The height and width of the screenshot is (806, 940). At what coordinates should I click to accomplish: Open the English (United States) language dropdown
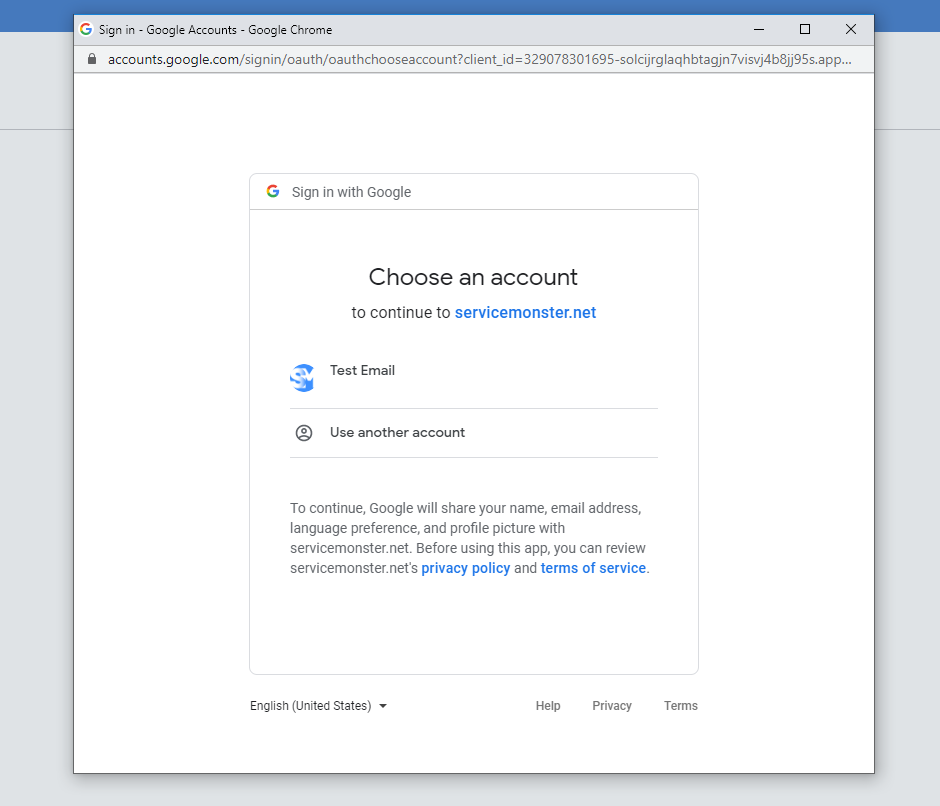pyautogui.click(x=318, y=706)
